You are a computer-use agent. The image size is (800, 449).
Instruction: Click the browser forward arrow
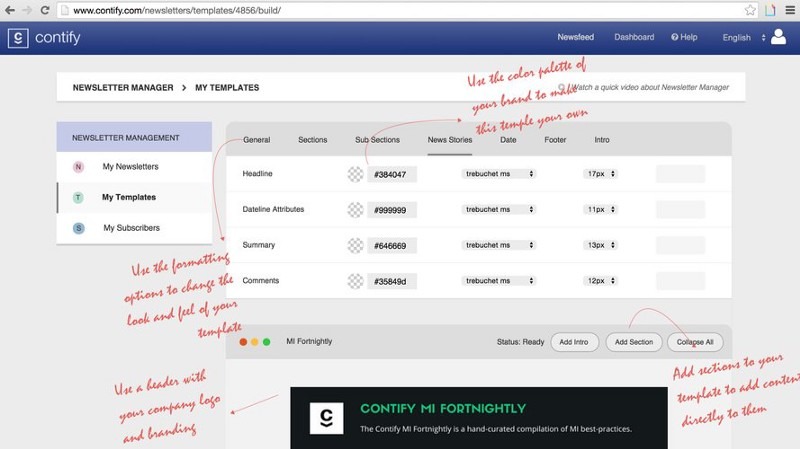click(27, 10)
